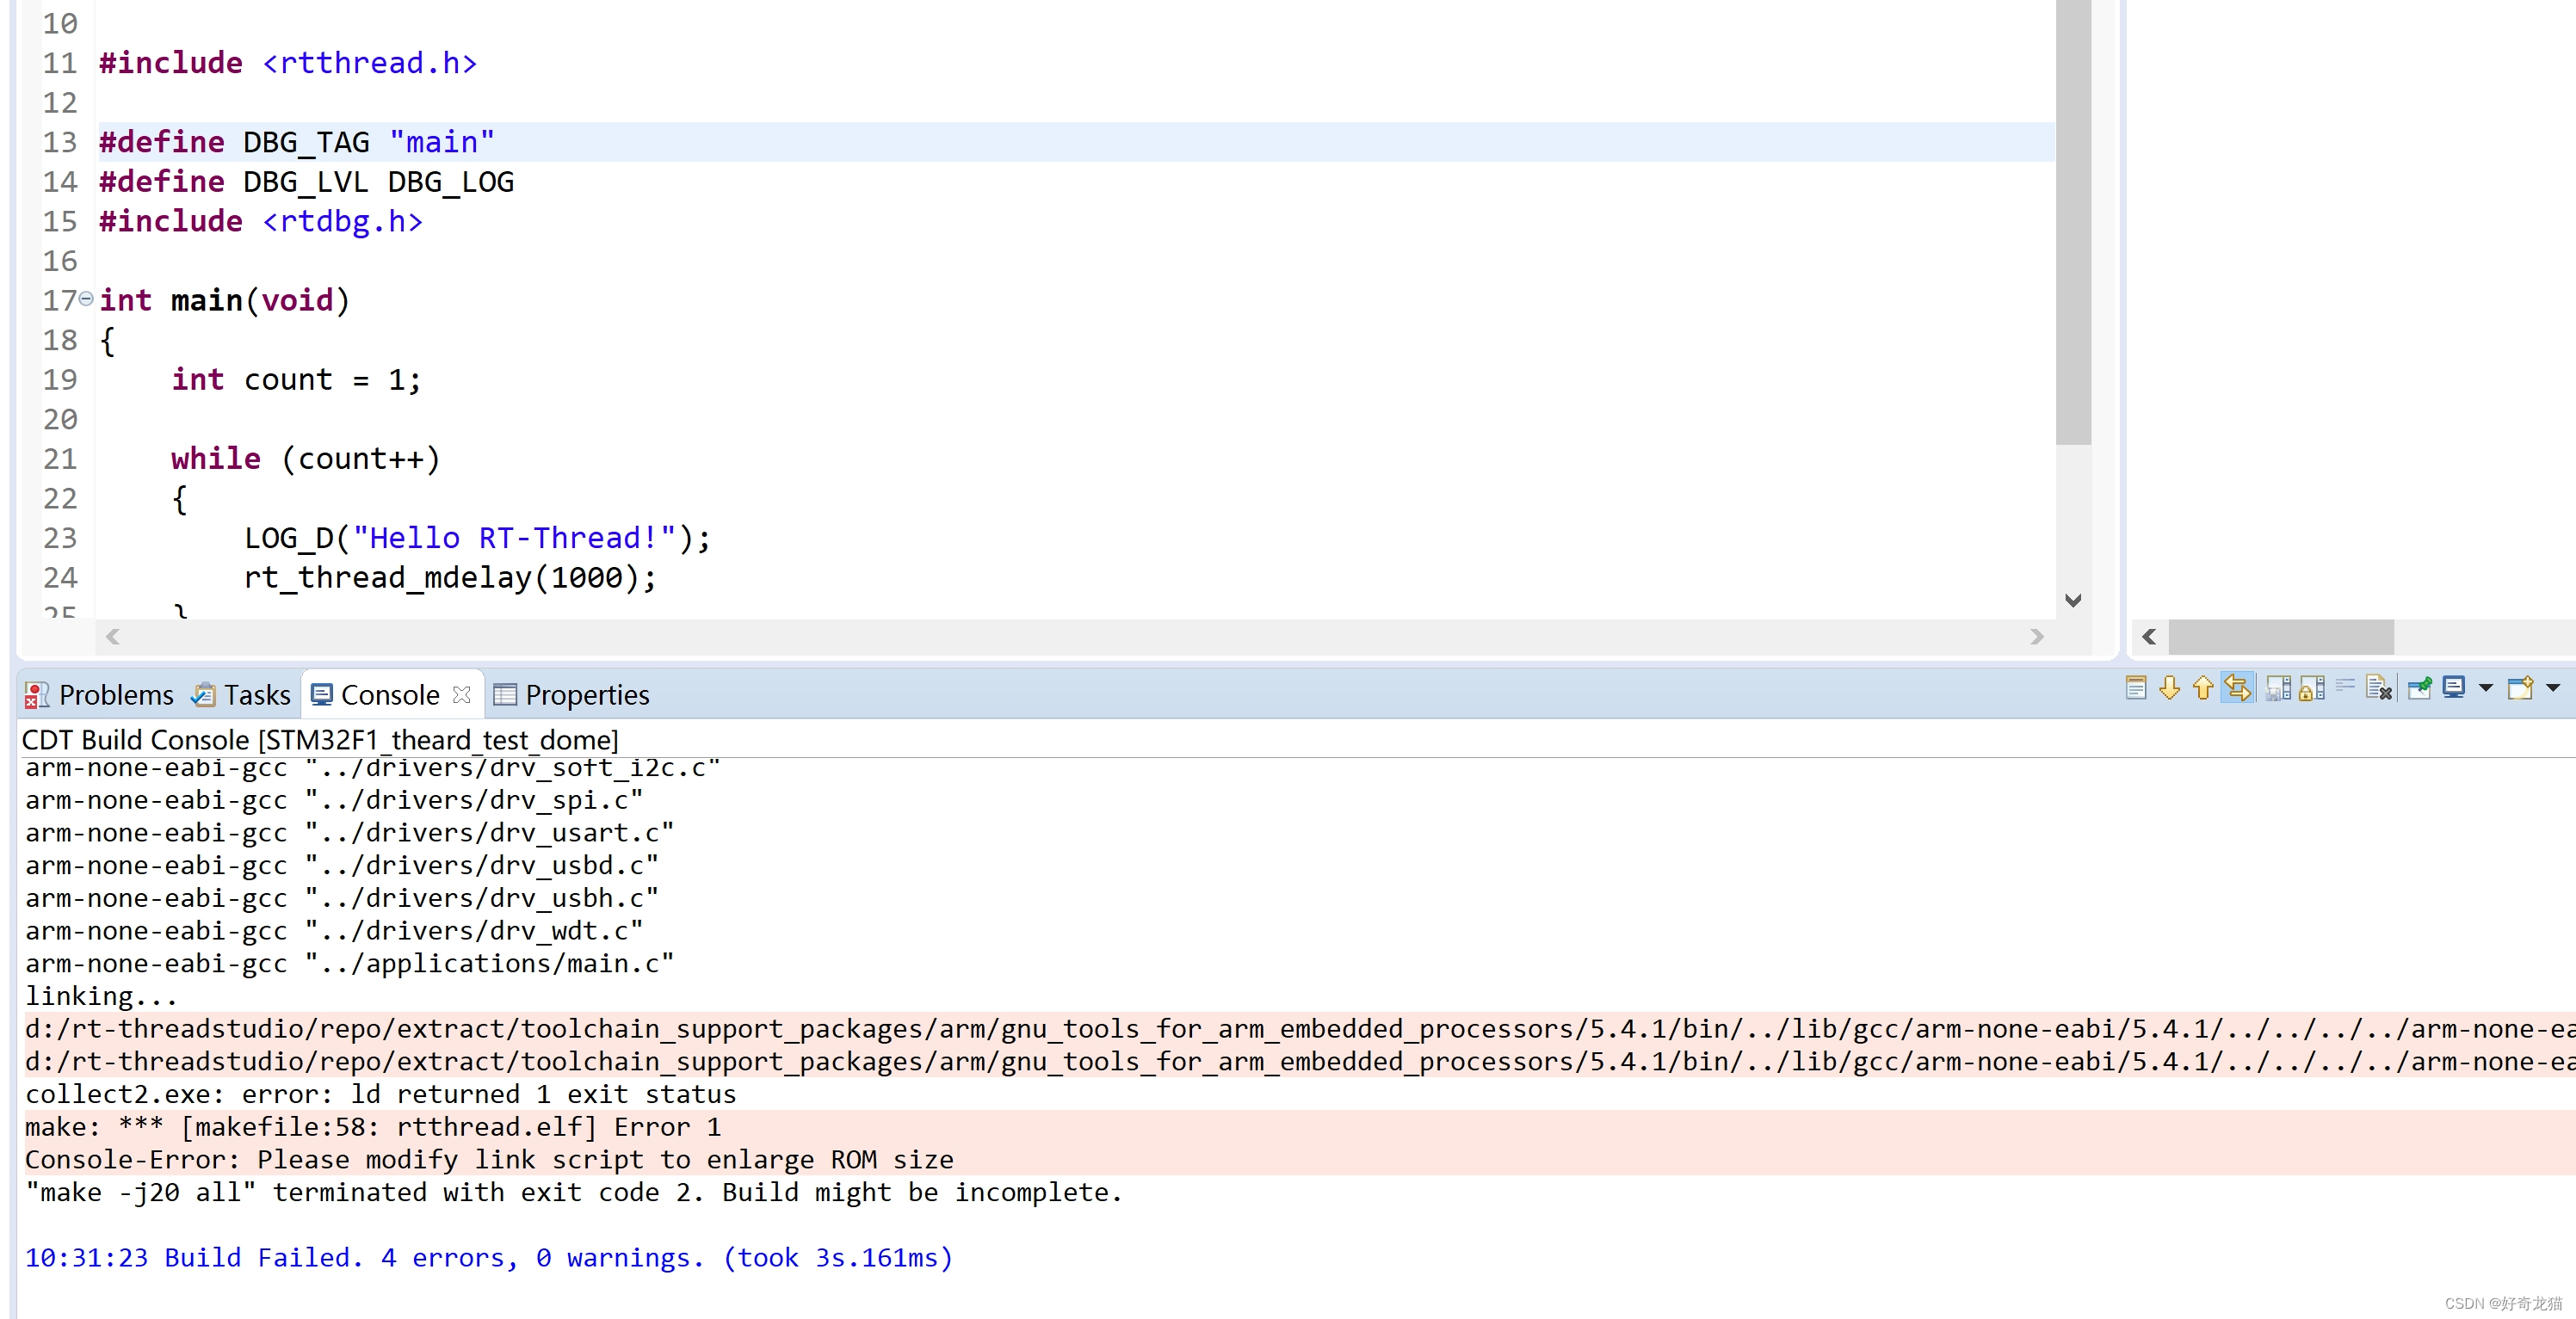Click the Properties tab icon
Screen dimensions: 2576x1319
coord(505,695)
